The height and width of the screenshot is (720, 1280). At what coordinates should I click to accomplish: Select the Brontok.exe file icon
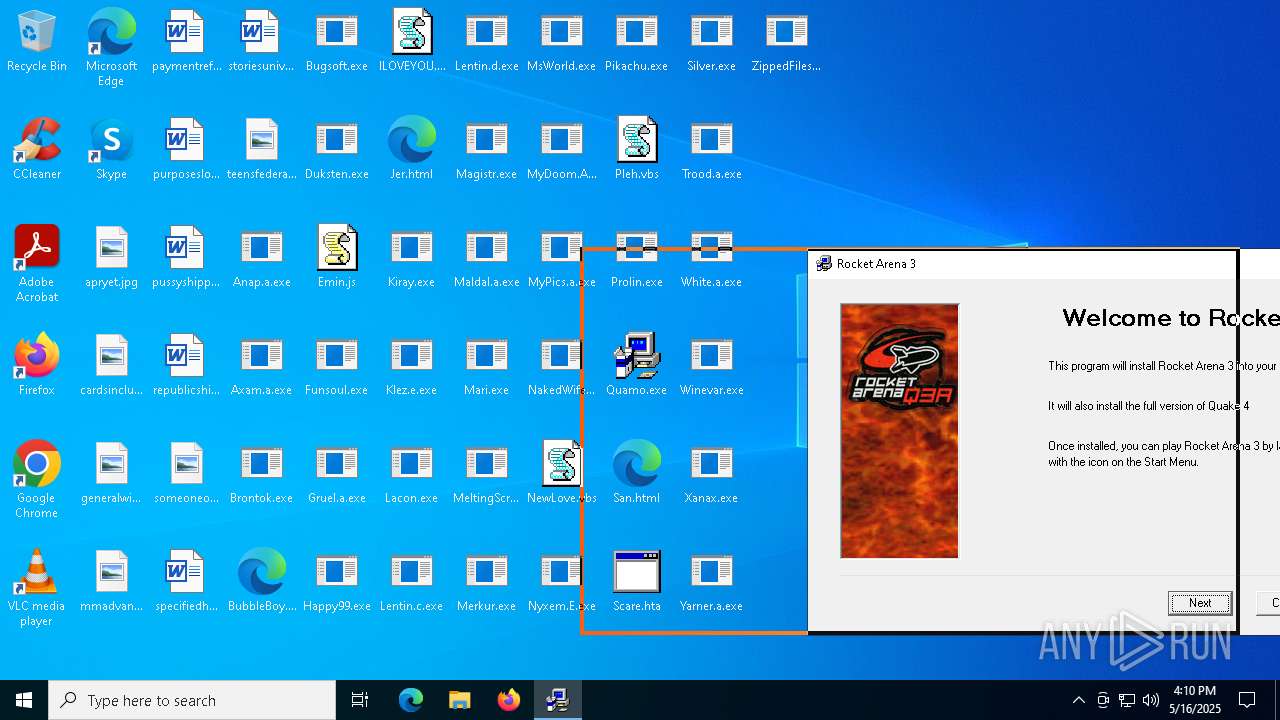point(262,474)
